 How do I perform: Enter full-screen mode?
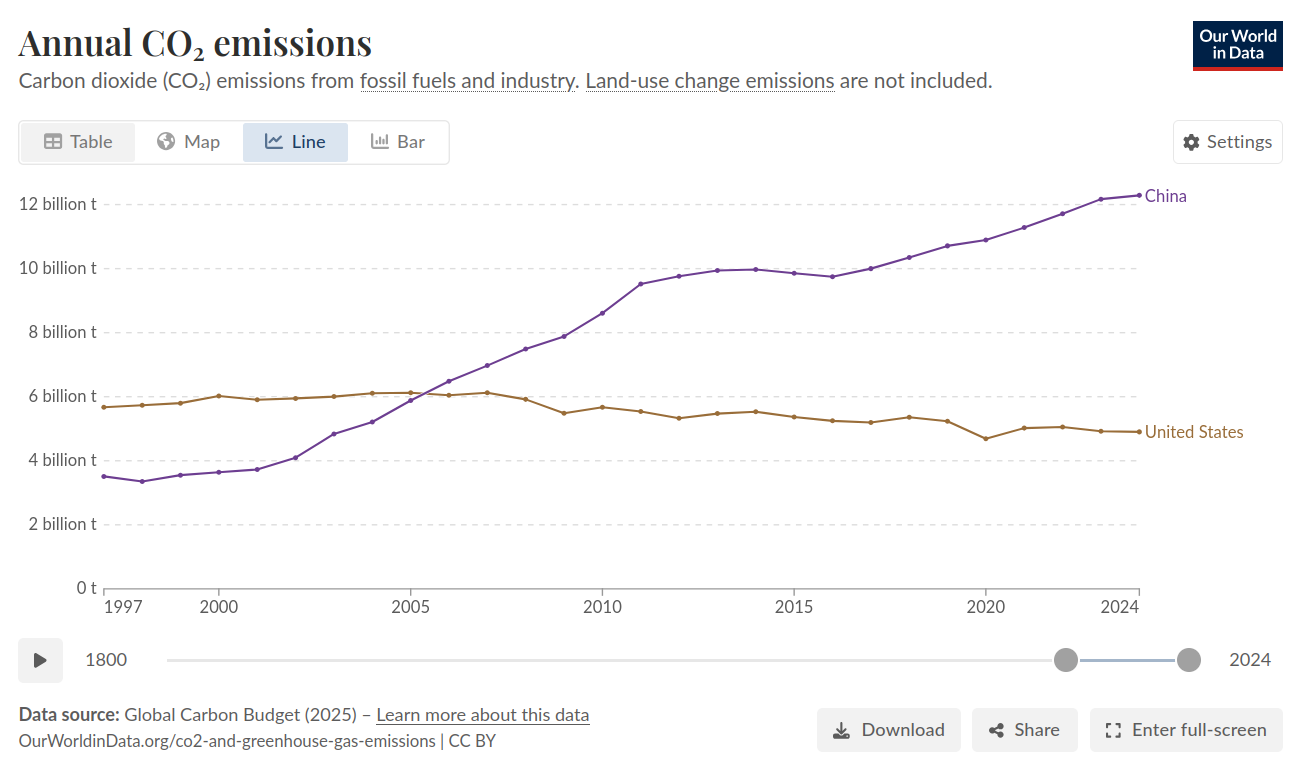click(1185, 730)
